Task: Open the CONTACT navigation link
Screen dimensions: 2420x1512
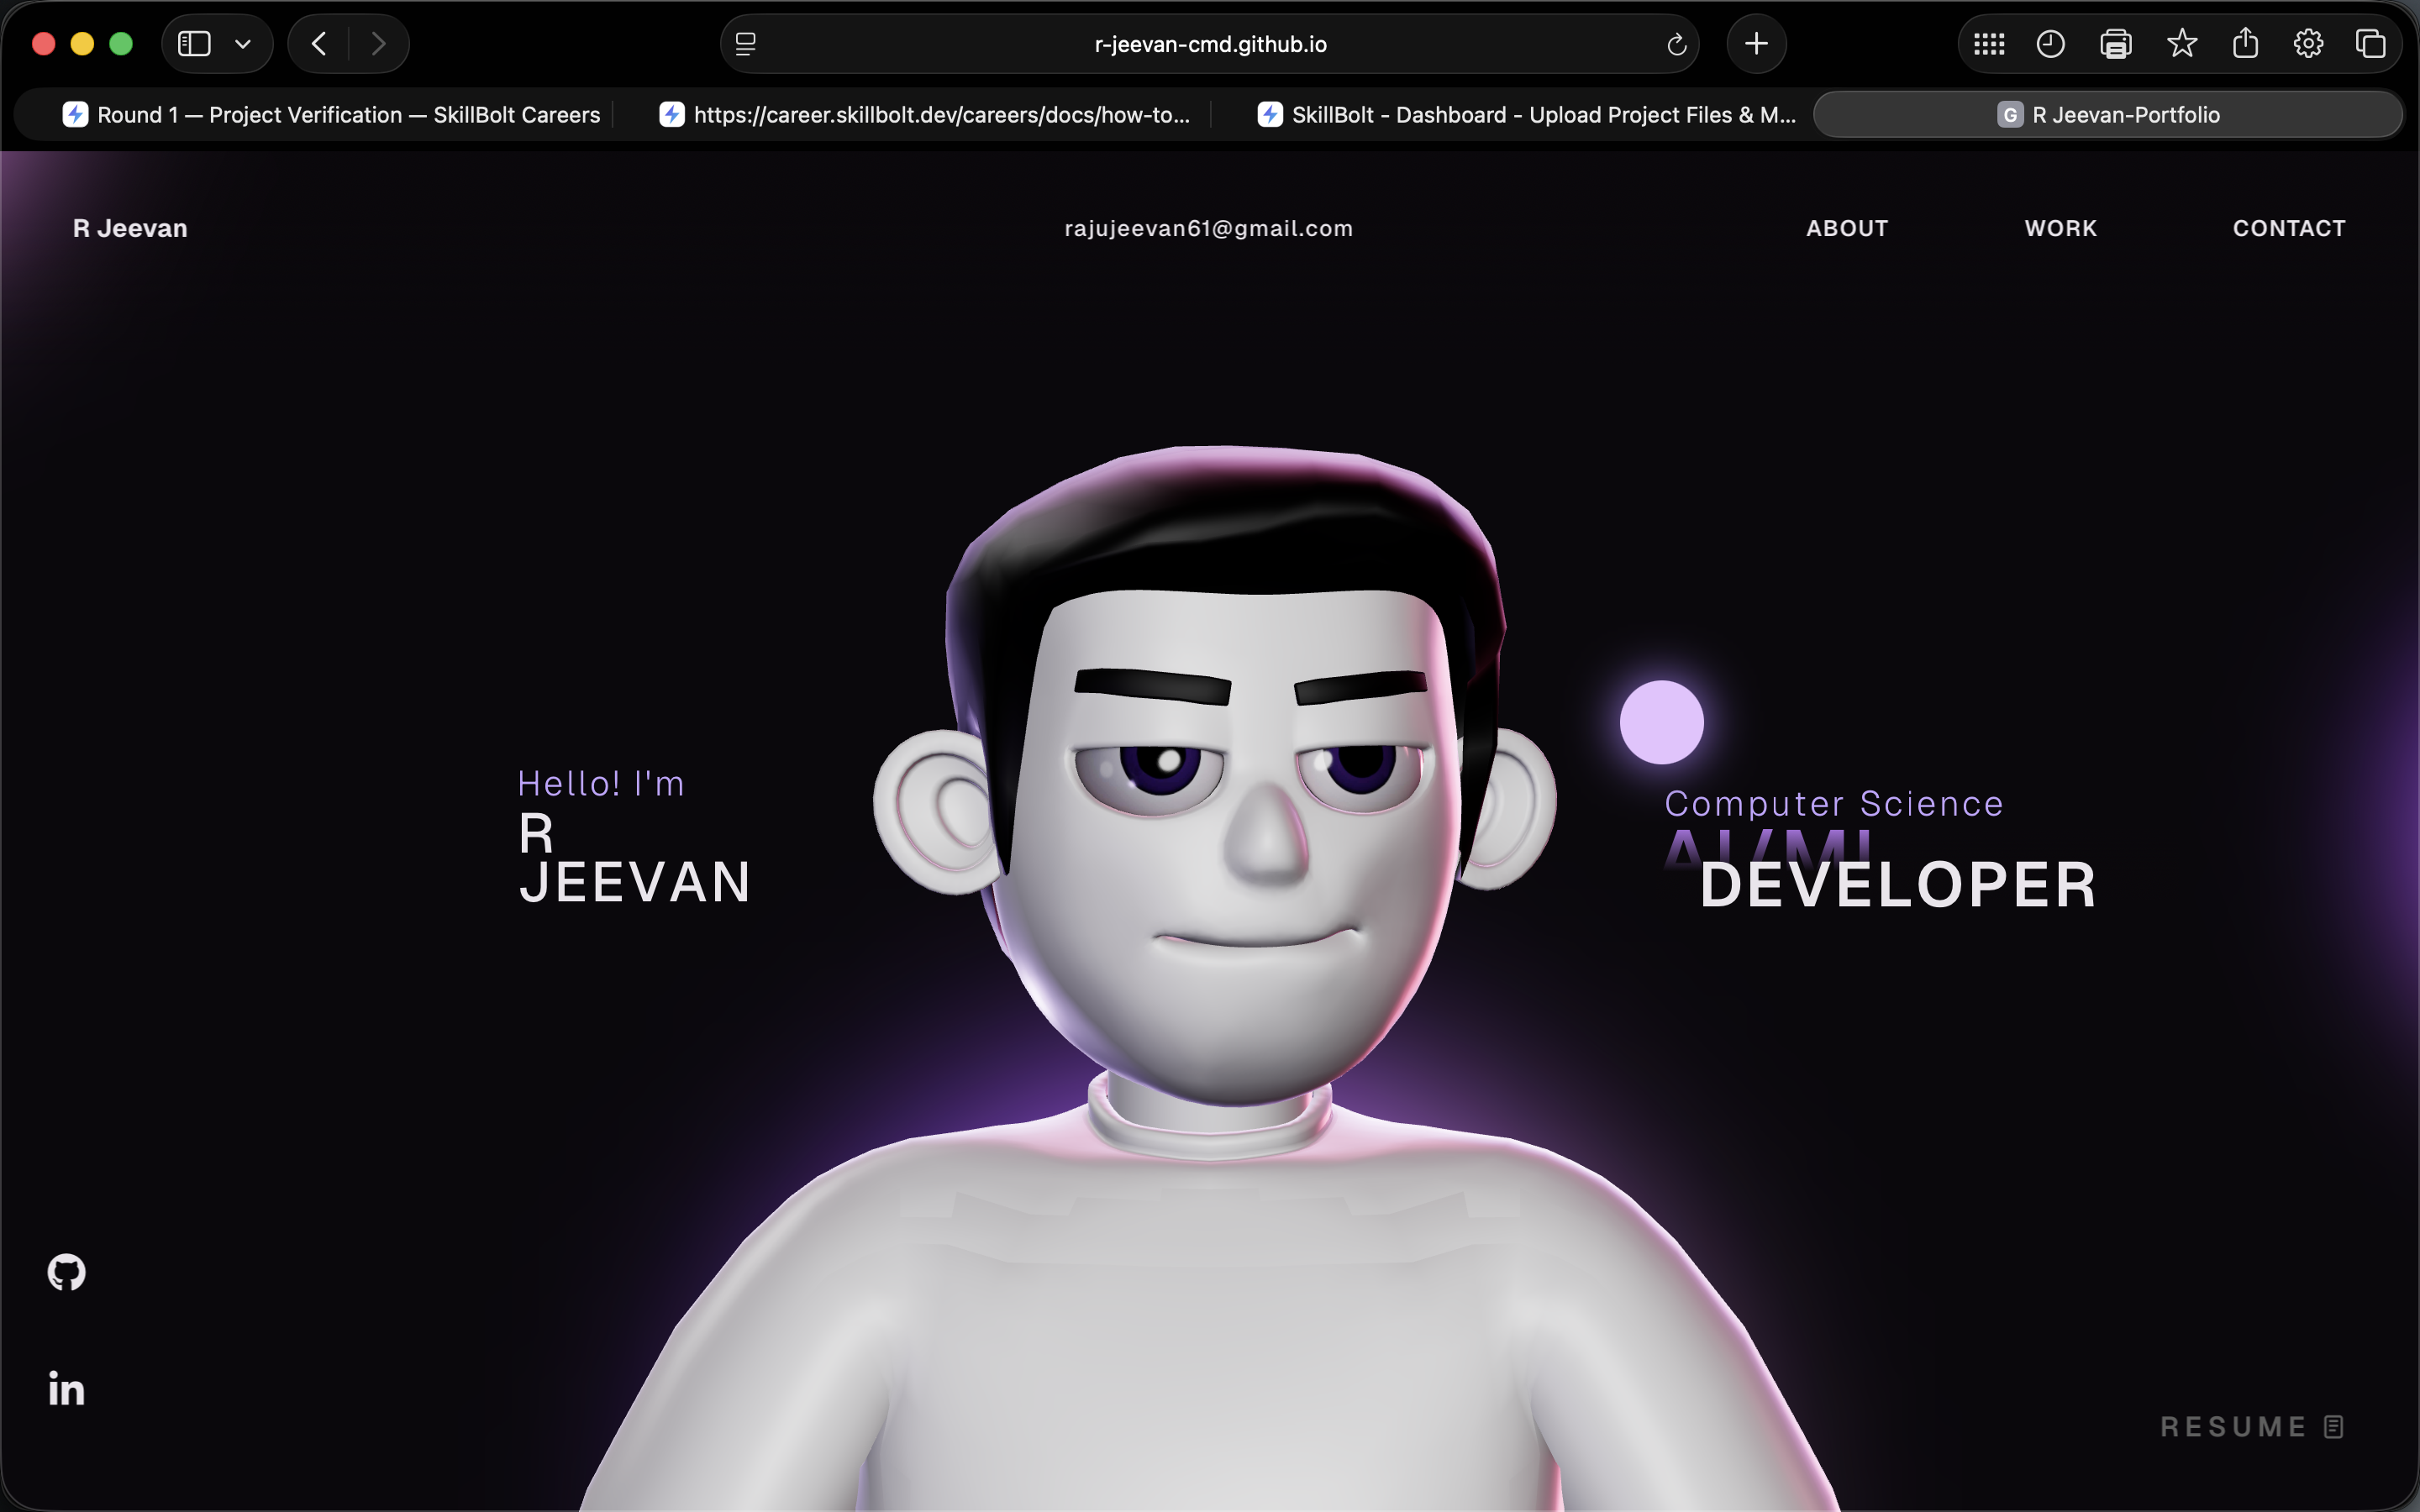Action: click(x=2289, y=228)
